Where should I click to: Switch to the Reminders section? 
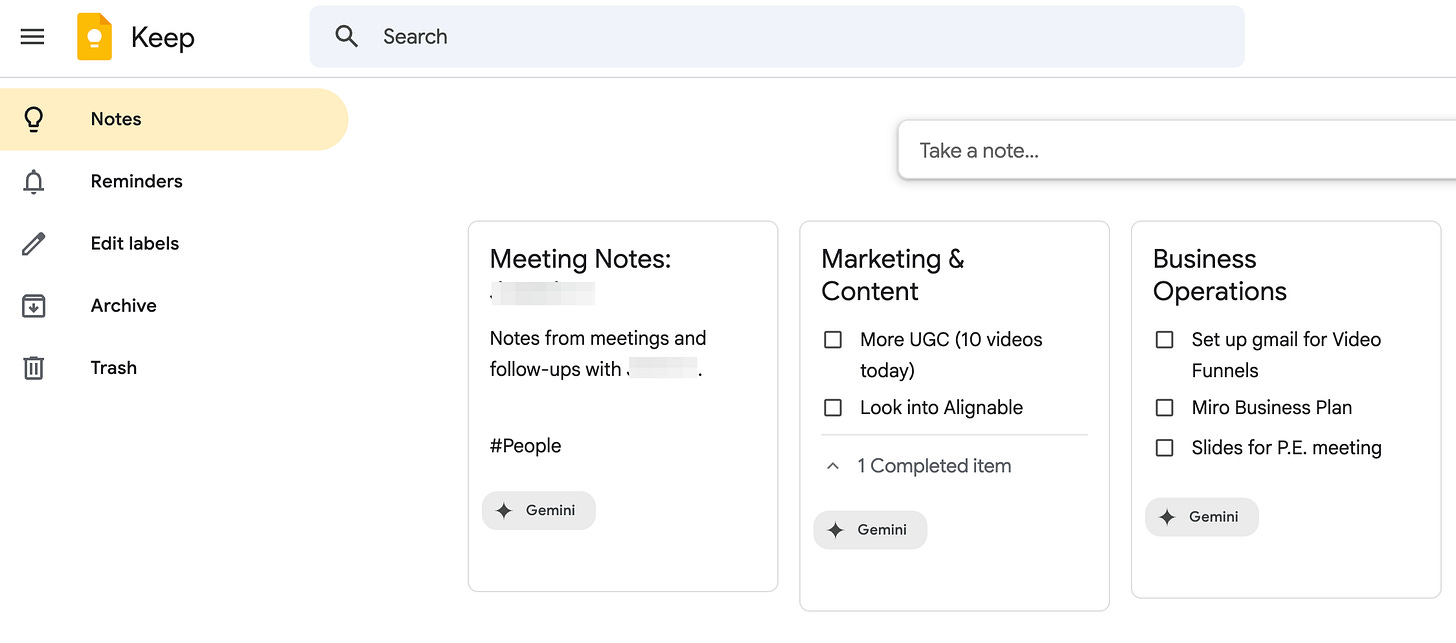click(x=136, y=181)
